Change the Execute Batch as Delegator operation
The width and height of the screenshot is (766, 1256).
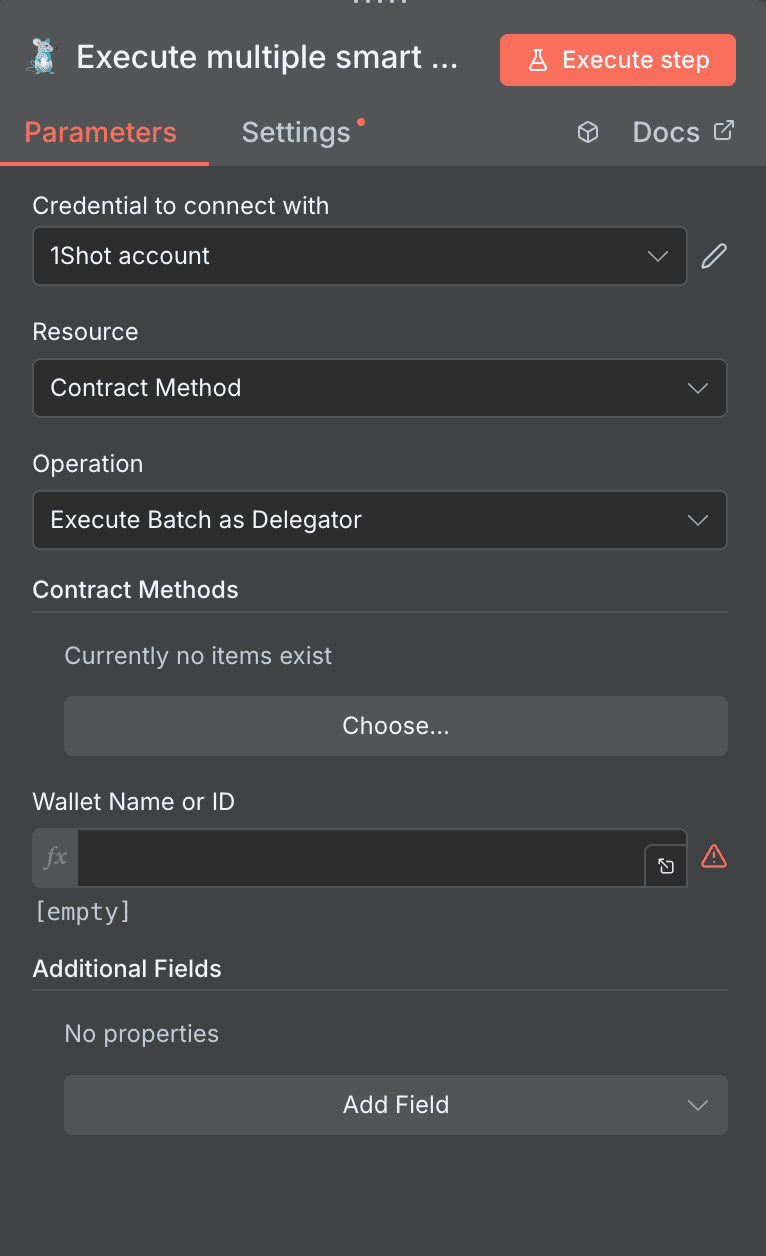pos(380,520)
